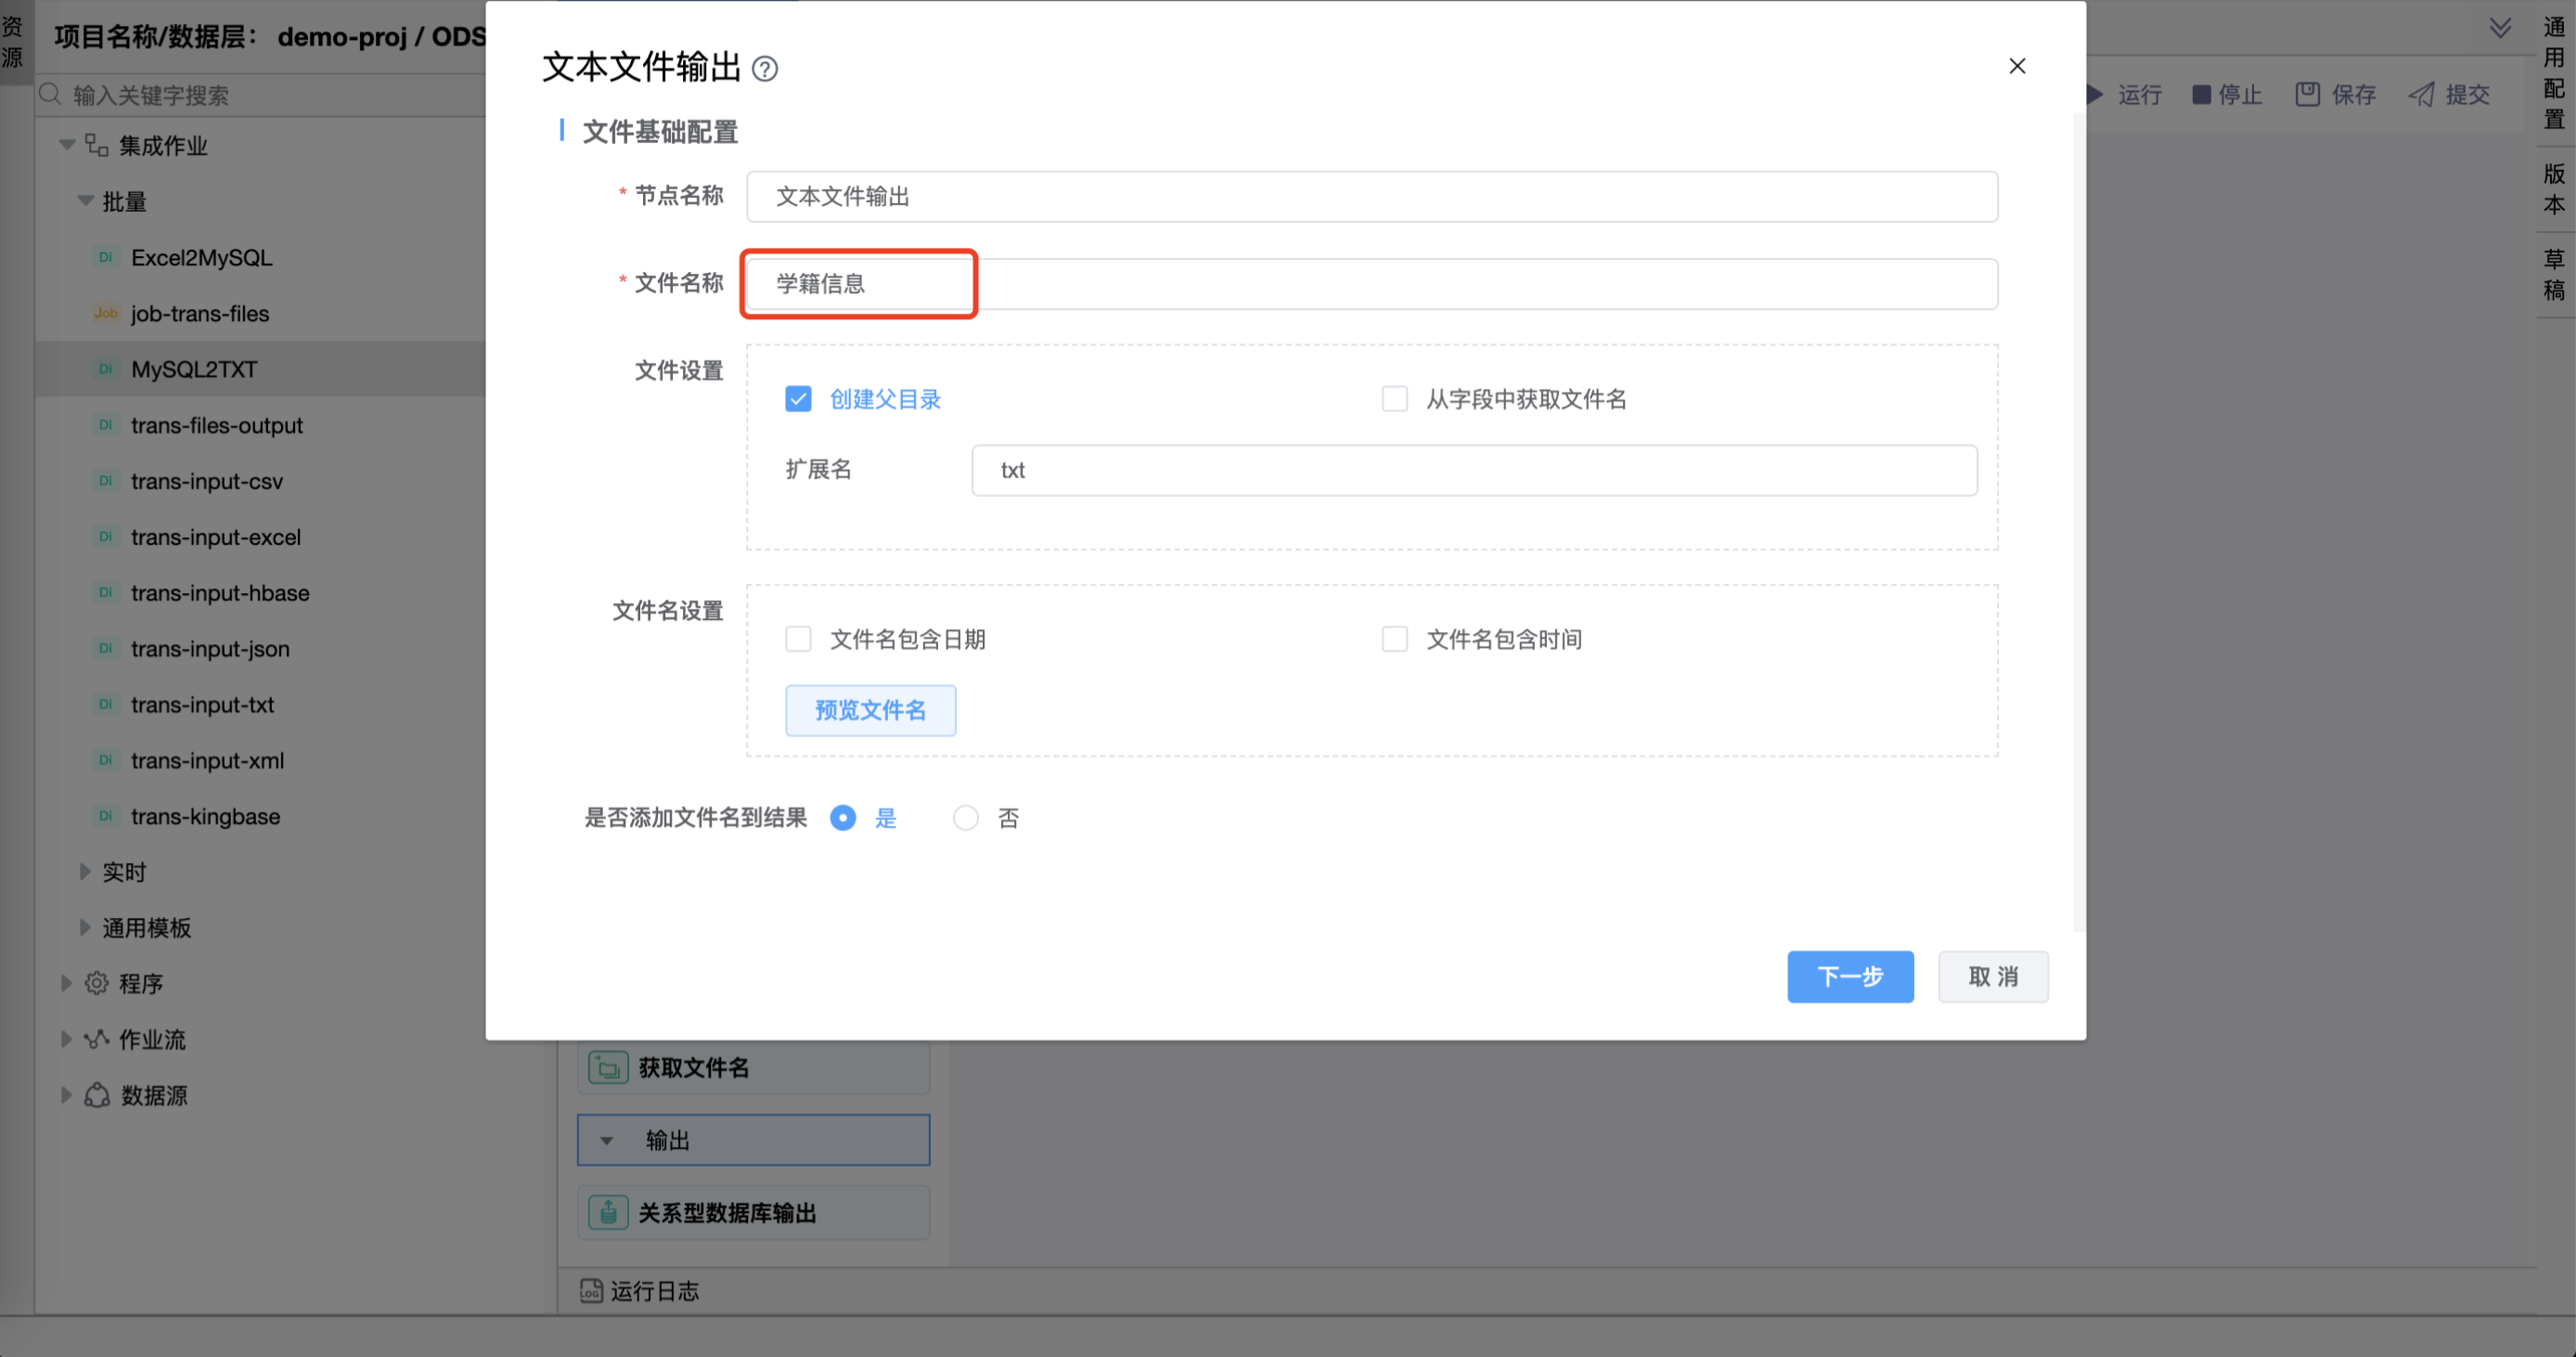
Task: Expand the 实时 tree folder
Action: 85,872
